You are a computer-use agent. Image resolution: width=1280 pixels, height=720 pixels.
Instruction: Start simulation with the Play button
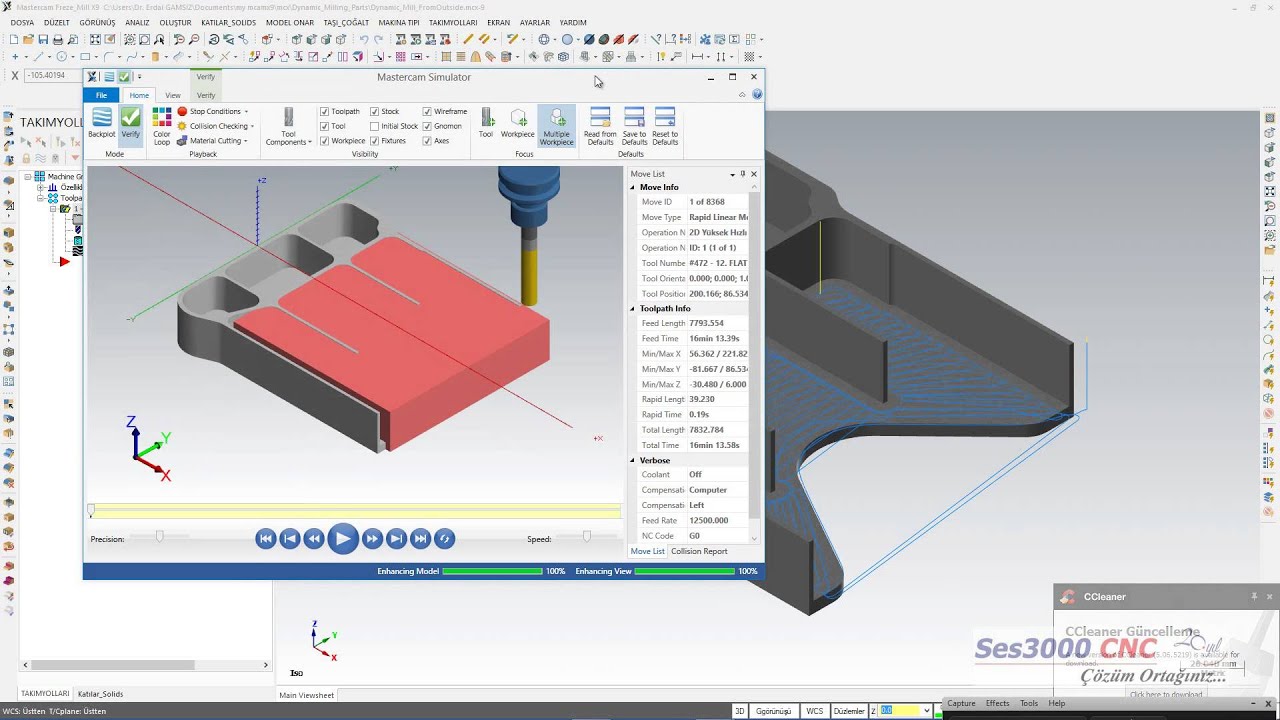click(342, 538)
